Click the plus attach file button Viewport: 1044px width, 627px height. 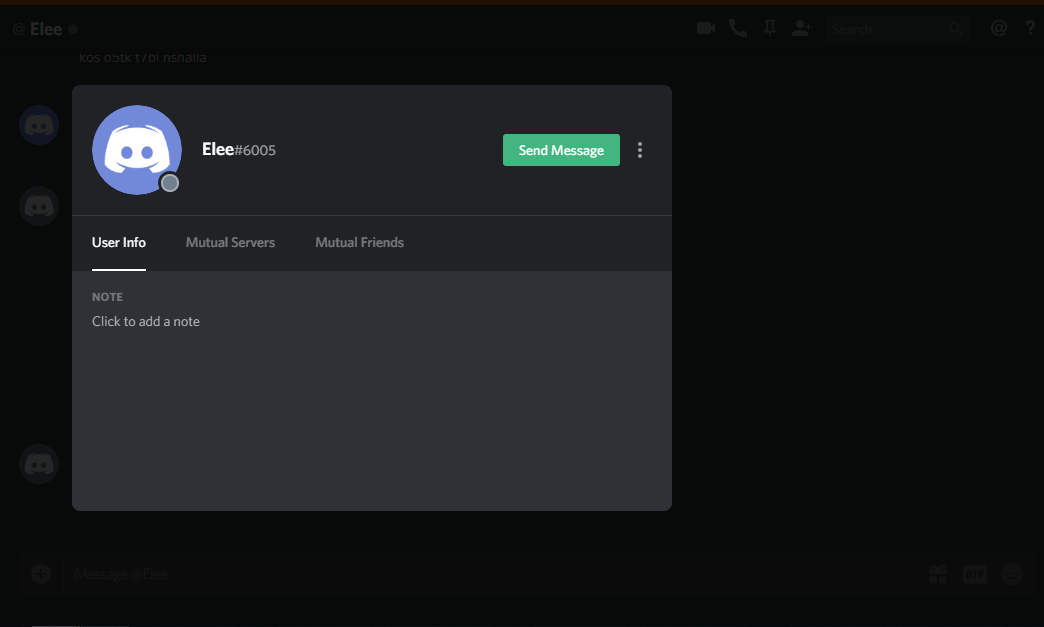(x=41, y=574)
